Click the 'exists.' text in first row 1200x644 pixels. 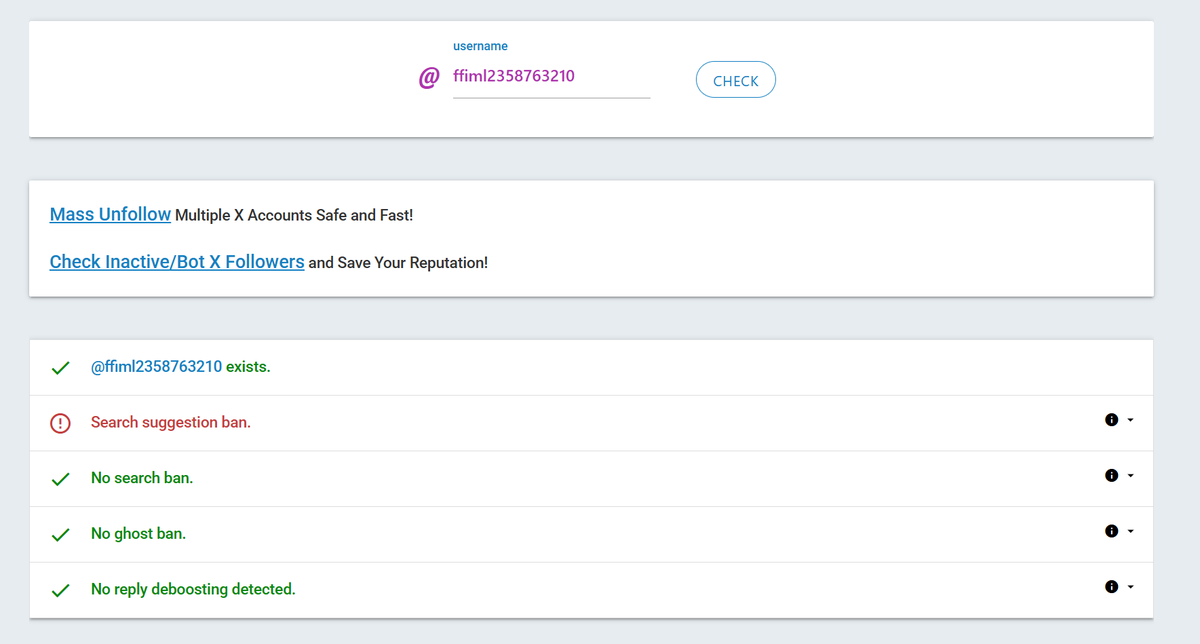(x=248, y=367)
